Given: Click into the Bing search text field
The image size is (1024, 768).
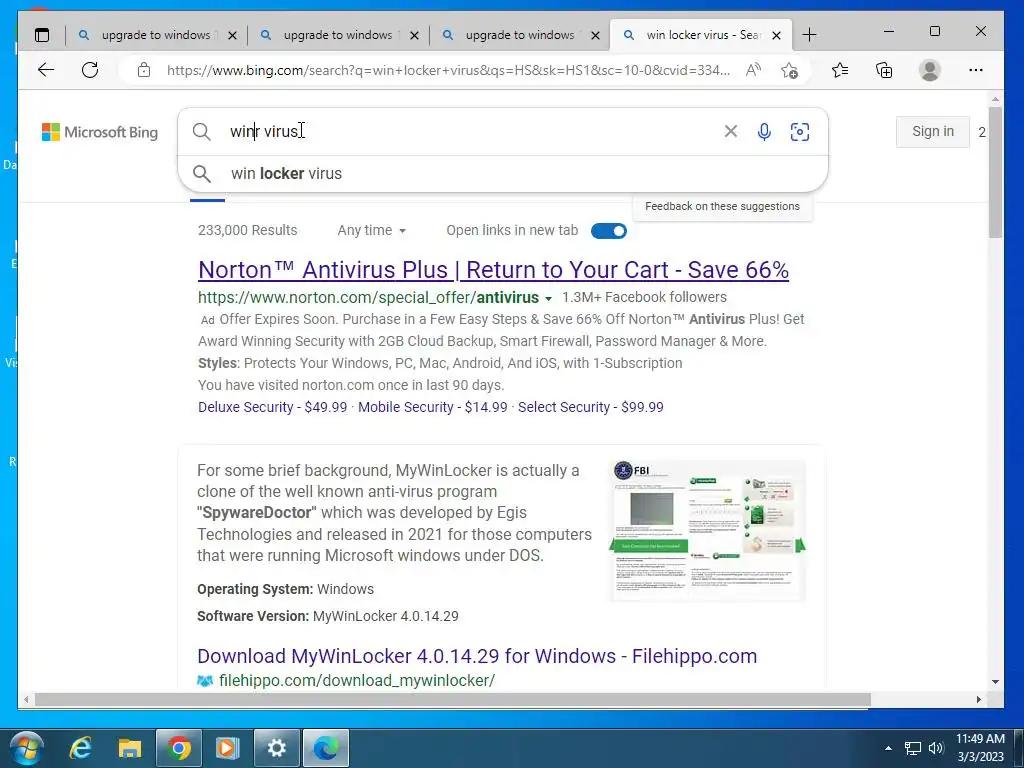Looking at the screenshot, I should [x=470, y=131].
